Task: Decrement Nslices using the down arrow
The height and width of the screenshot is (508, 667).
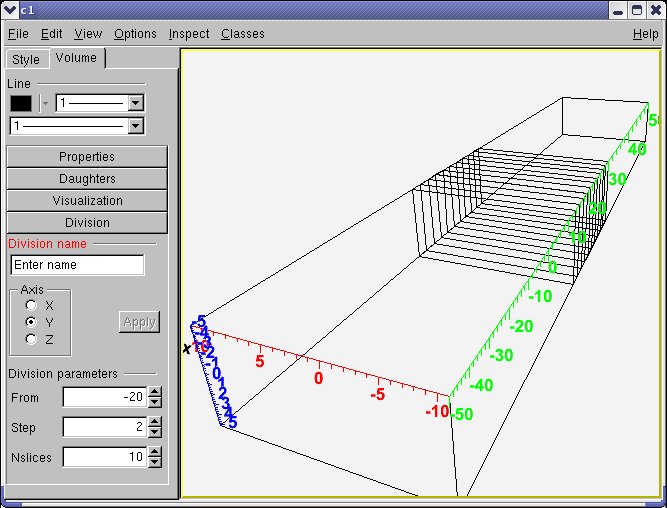Action: 154,462
